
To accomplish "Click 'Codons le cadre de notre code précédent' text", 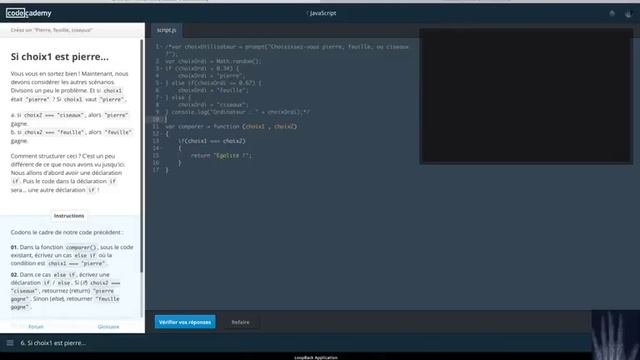I will pos(67,232).
